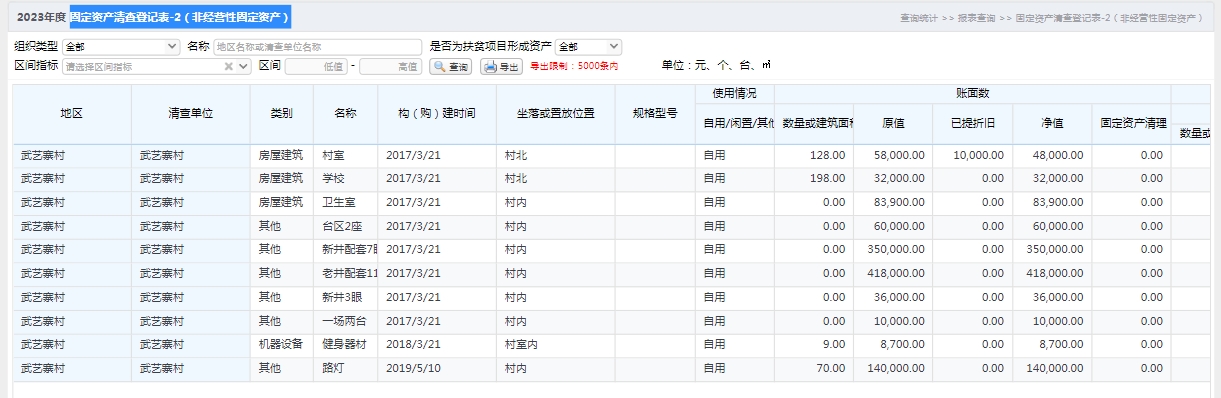The height and width of the screenshot is (398, 1221).
Task: Click the 58,000.00 original value cell
Action: 893,155
